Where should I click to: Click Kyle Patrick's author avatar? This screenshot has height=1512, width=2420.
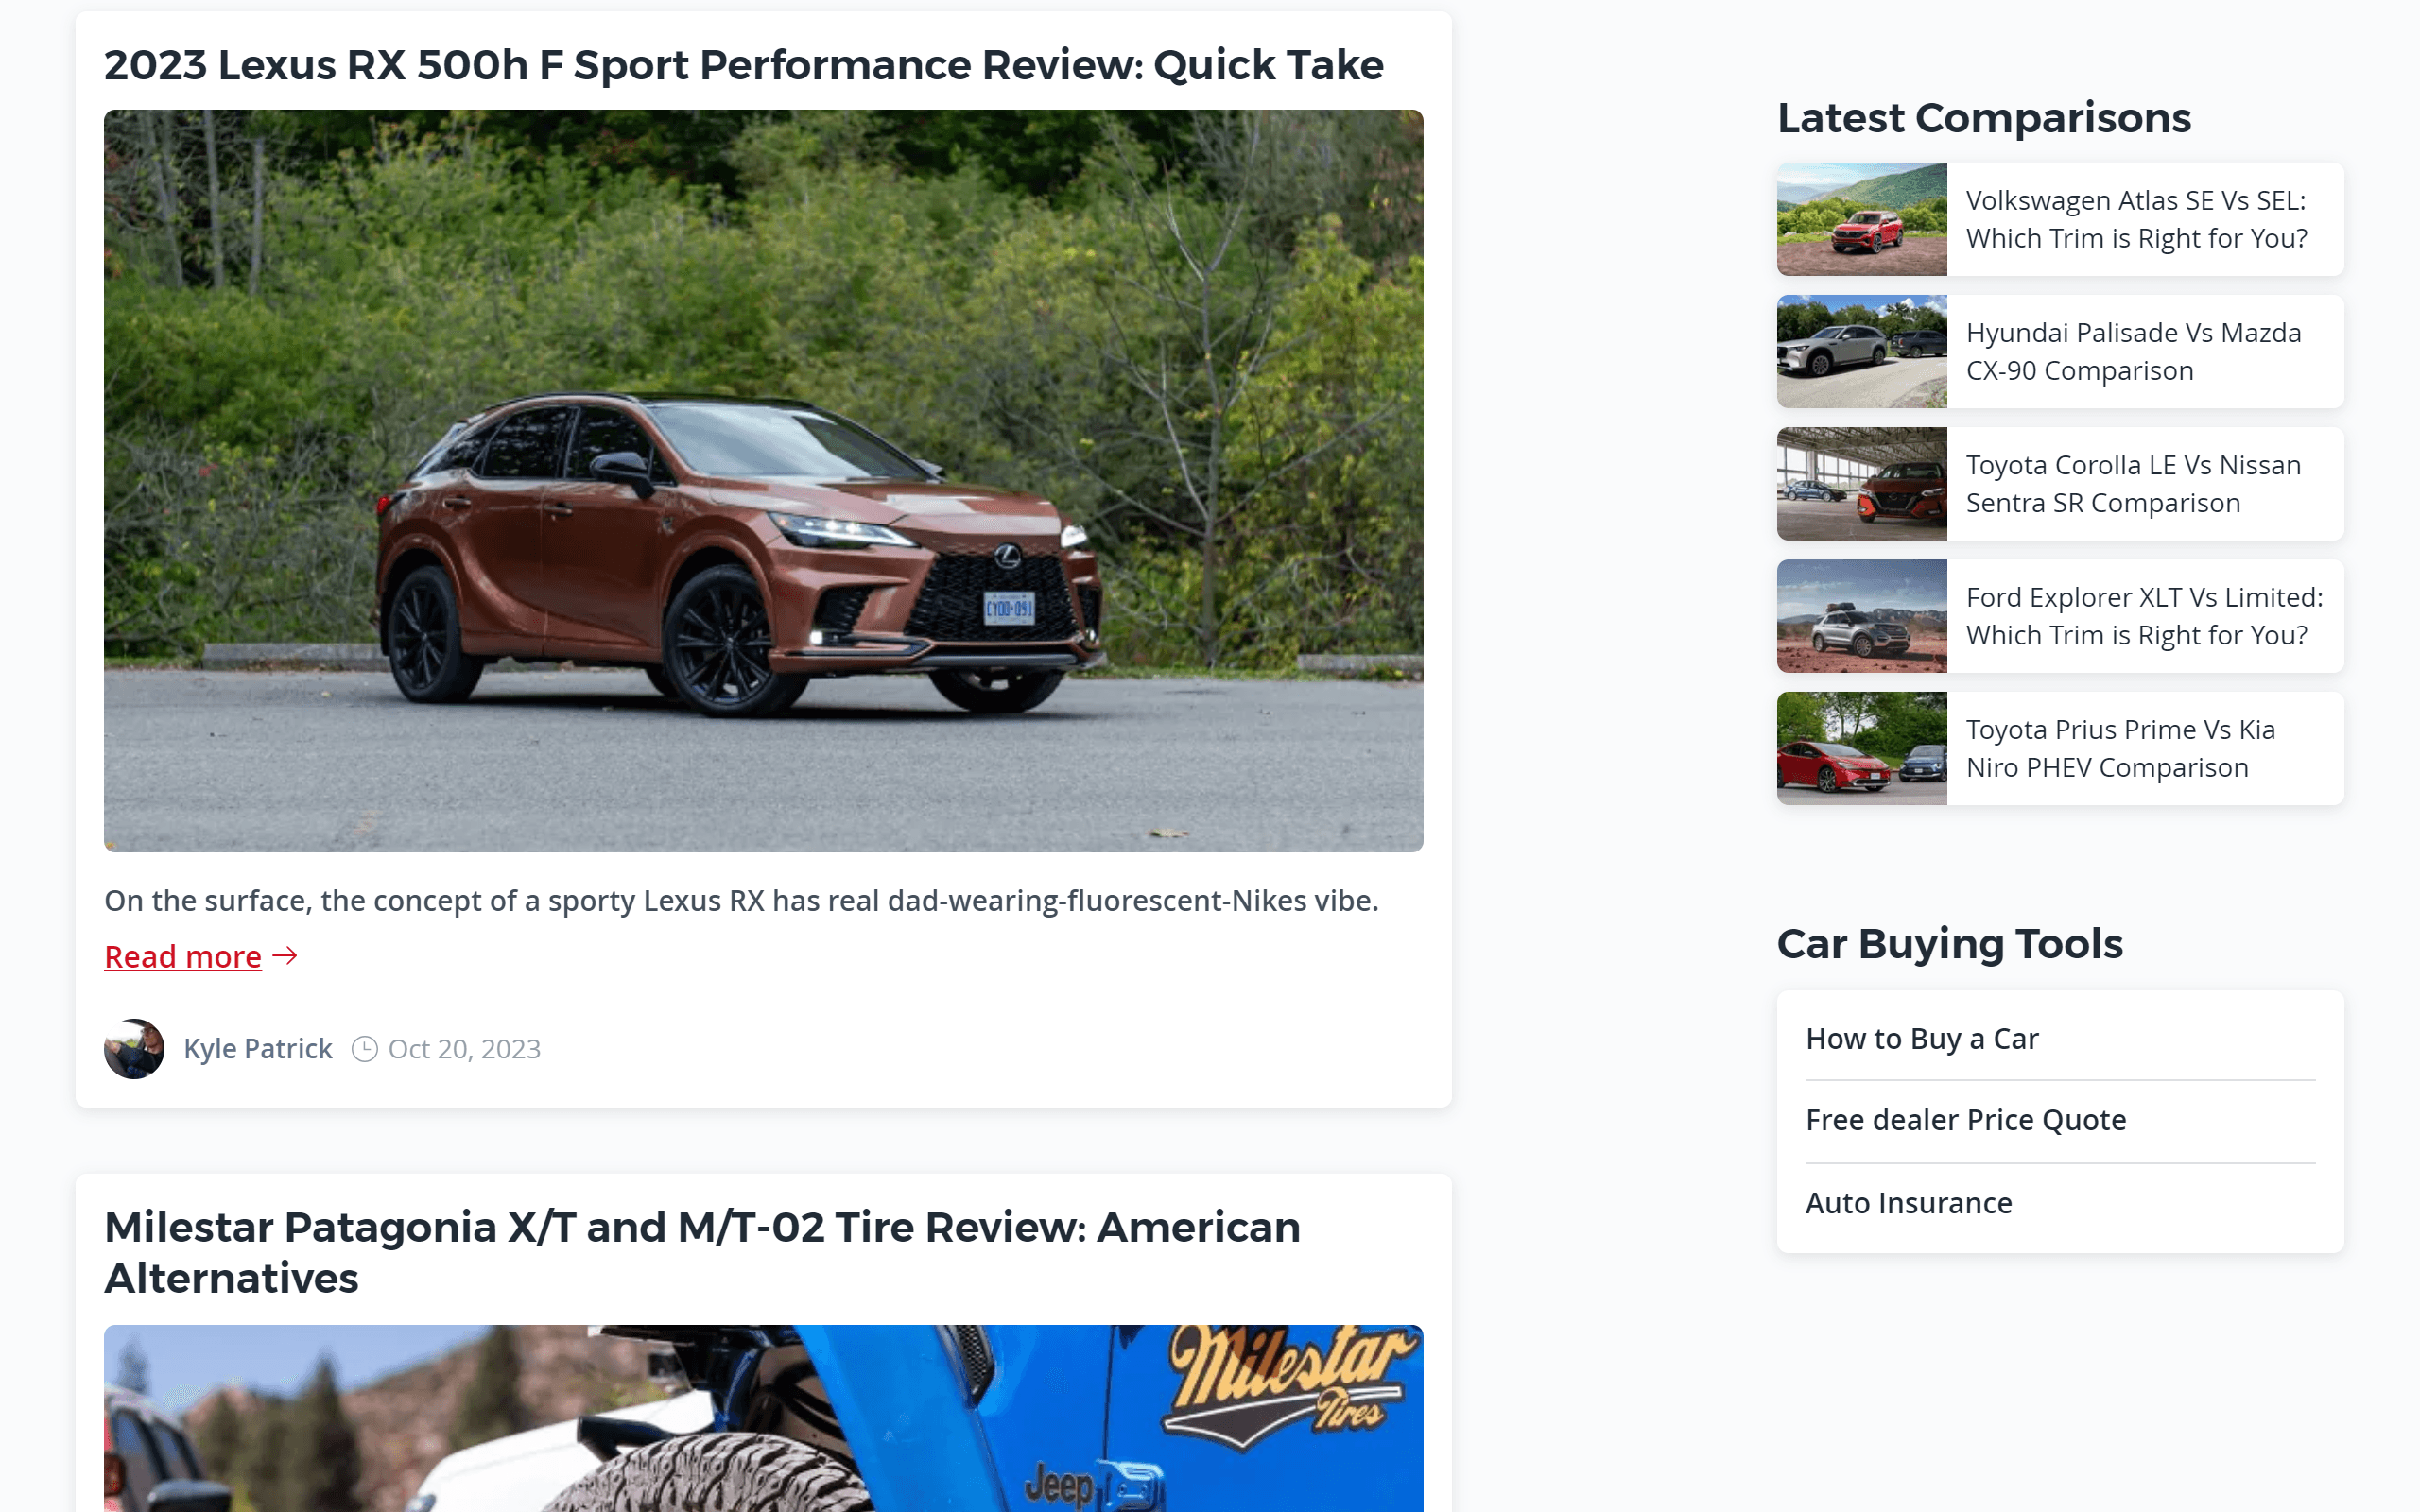[x=134, y=1049]
